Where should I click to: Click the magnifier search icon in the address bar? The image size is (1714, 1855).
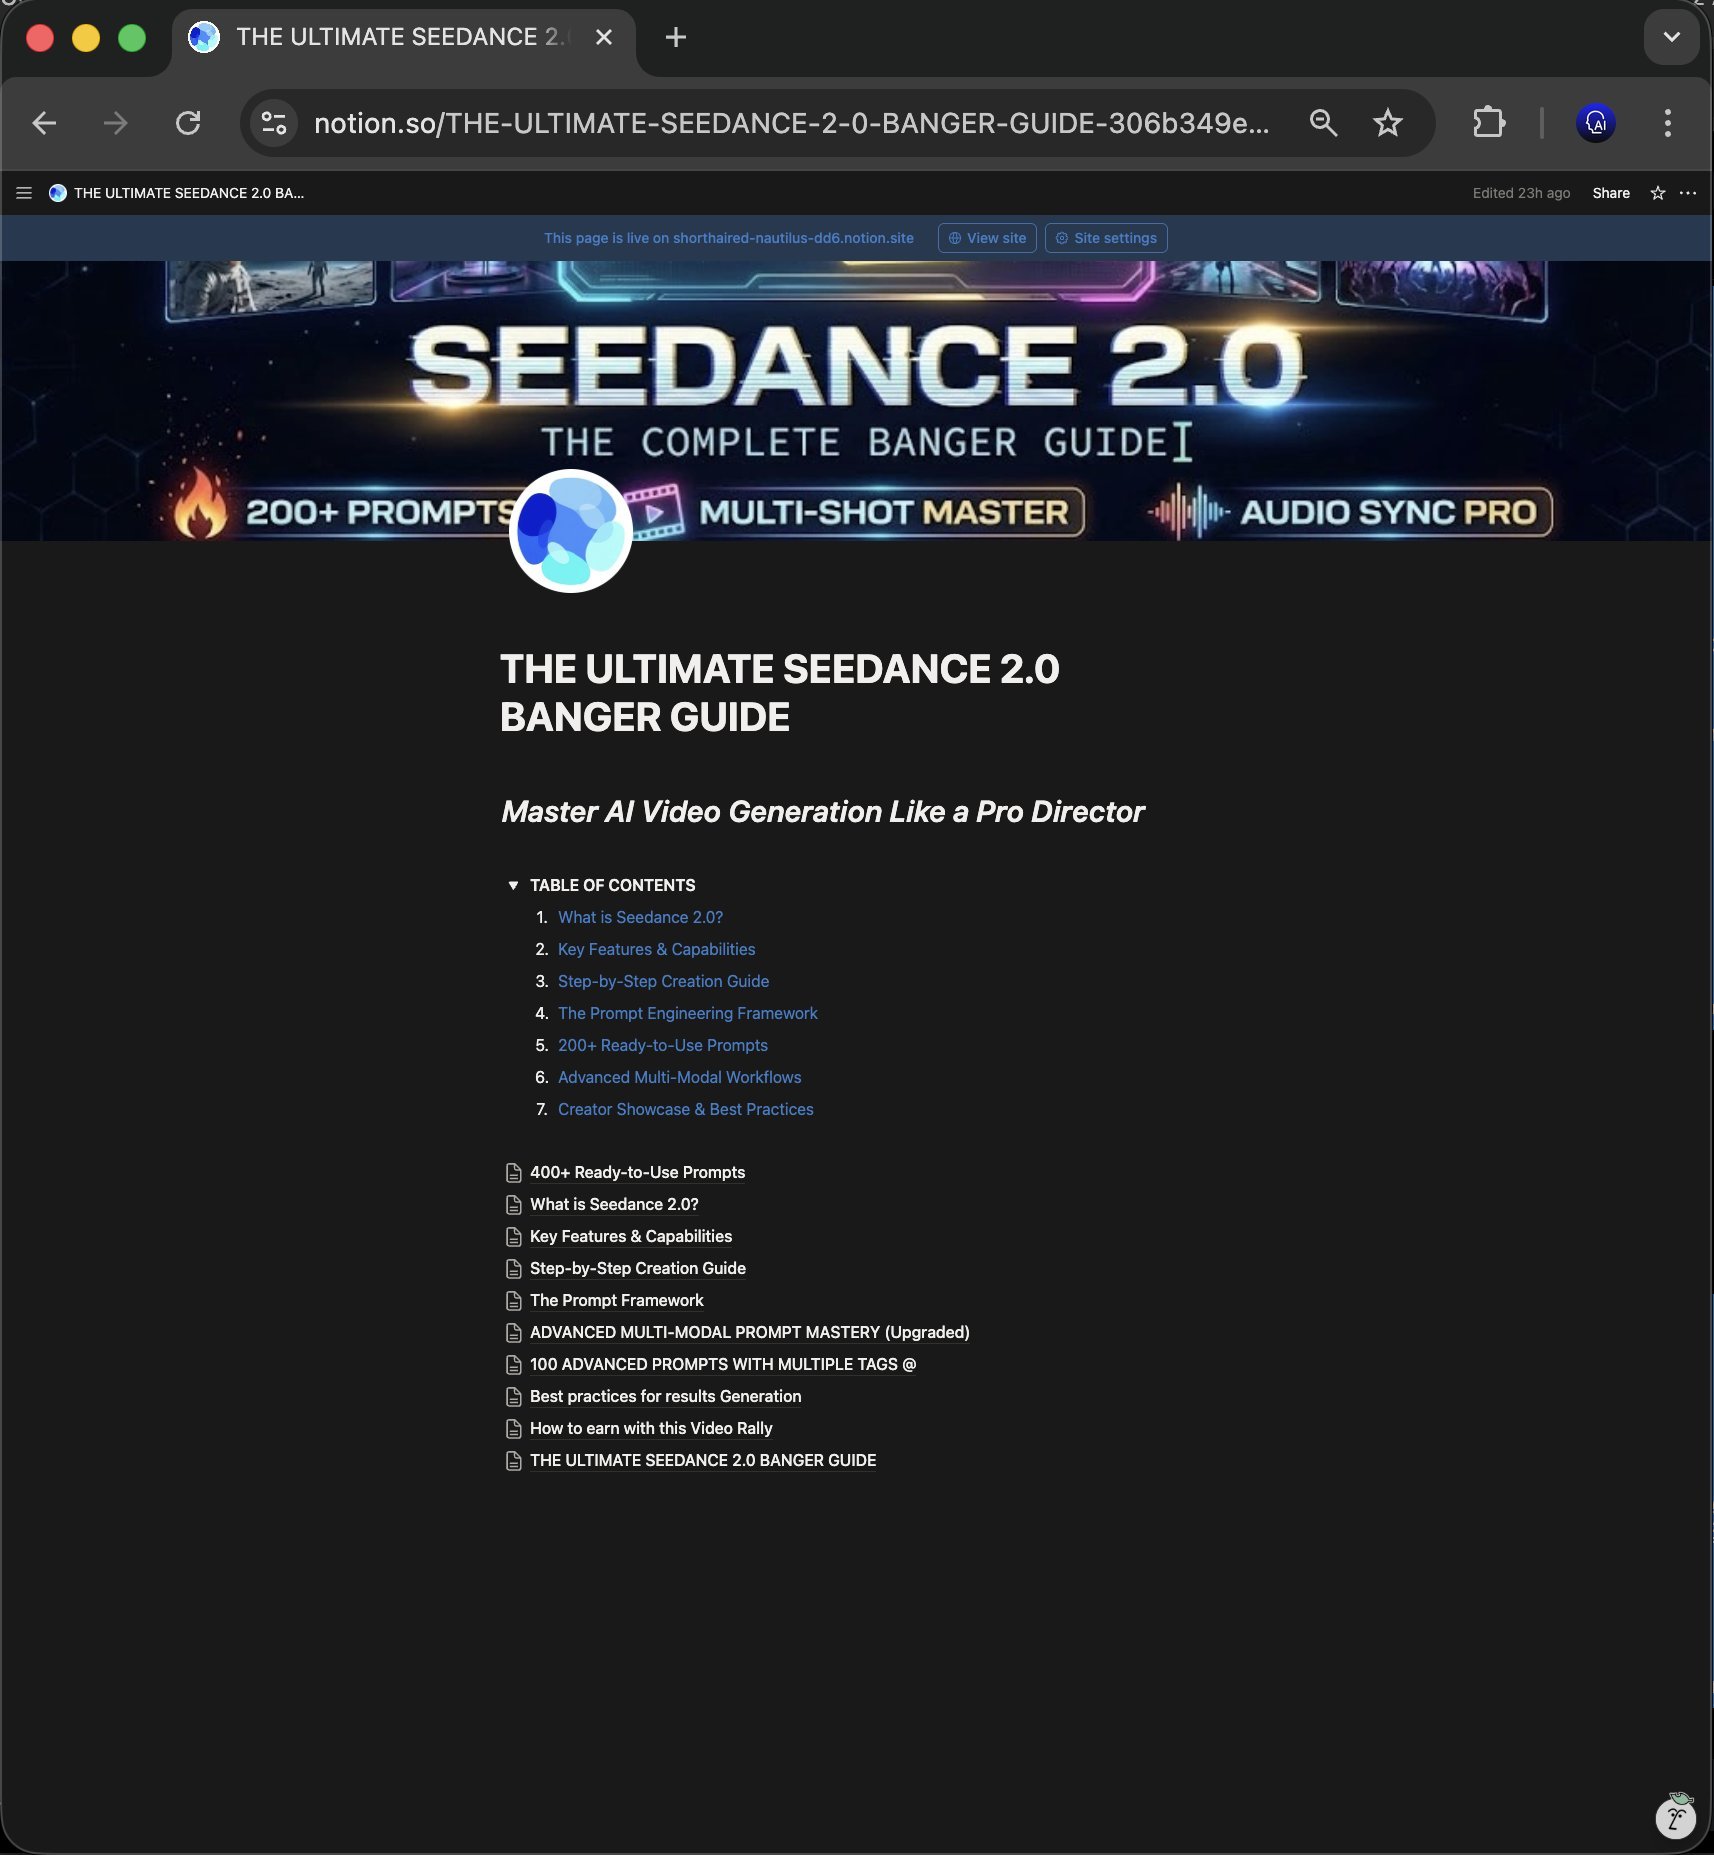click(x=1322, y=123)
